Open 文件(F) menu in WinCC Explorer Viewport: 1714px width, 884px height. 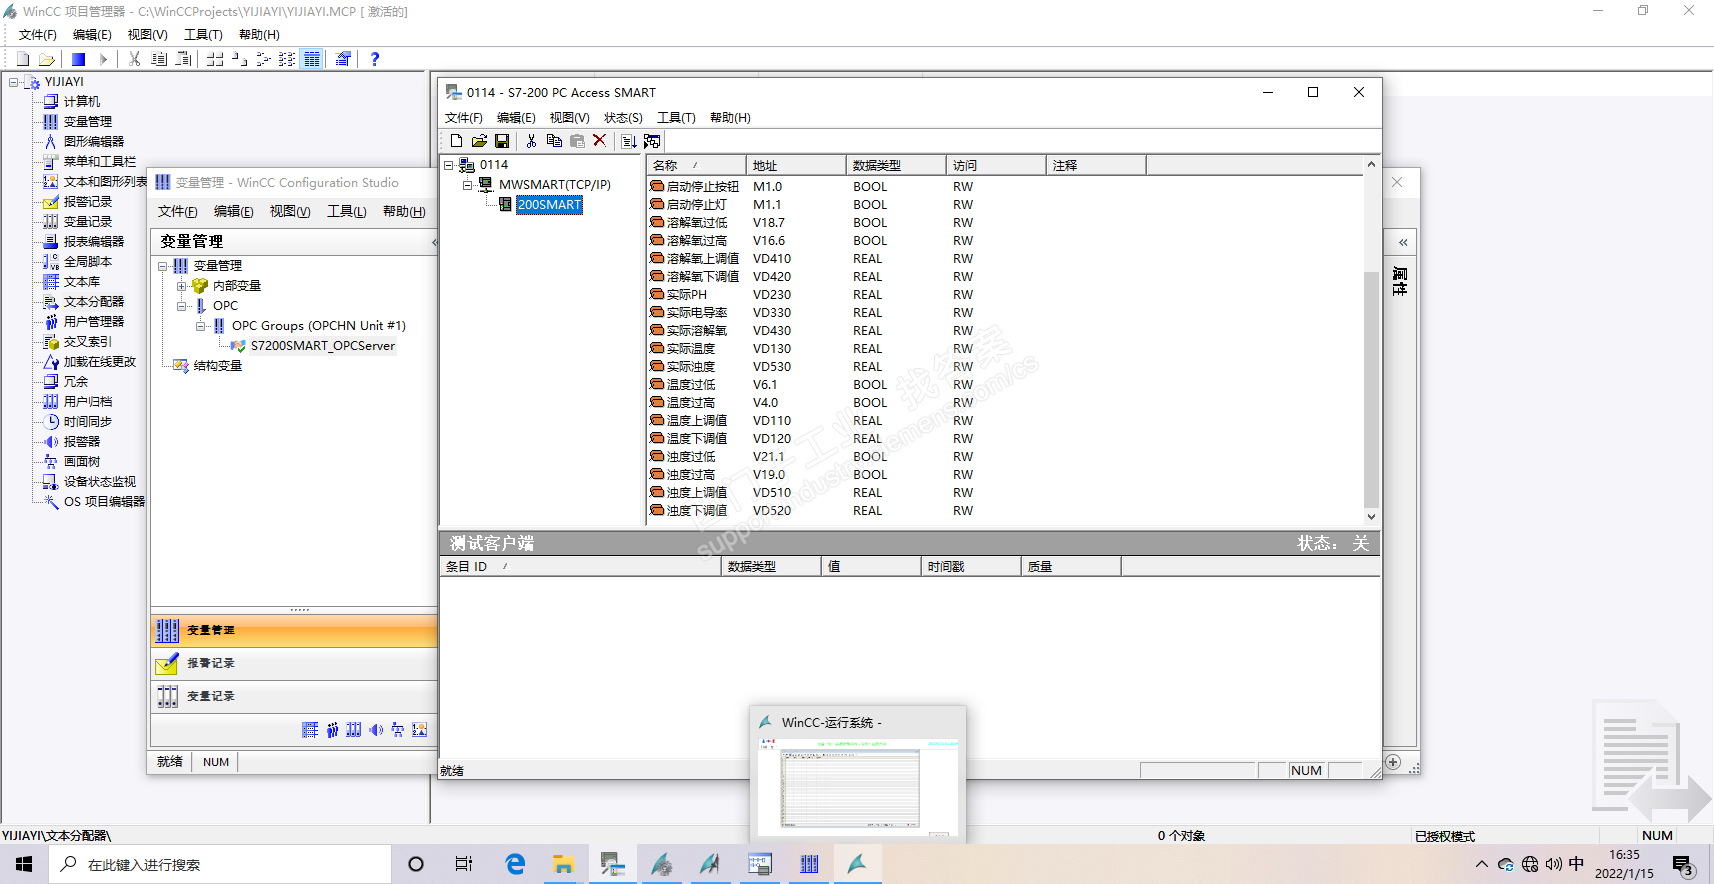37,35
